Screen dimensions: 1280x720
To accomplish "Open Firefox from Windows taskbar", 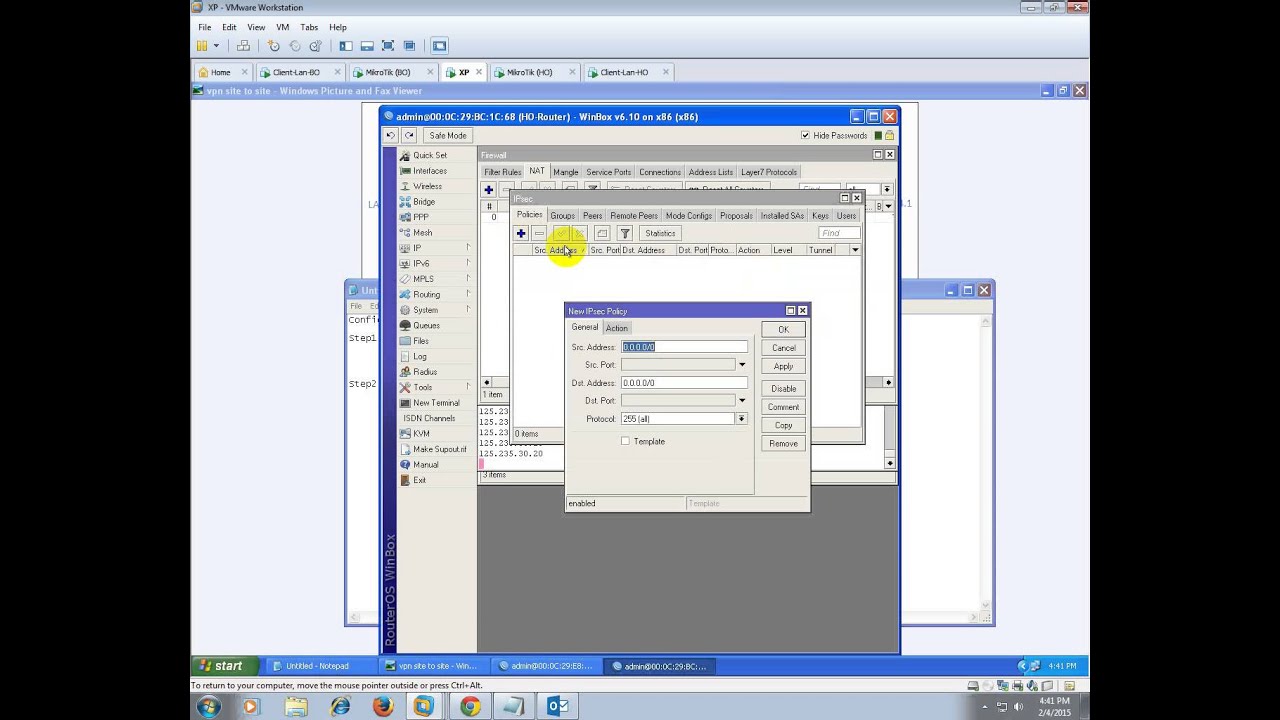I will tap(383, 707).
